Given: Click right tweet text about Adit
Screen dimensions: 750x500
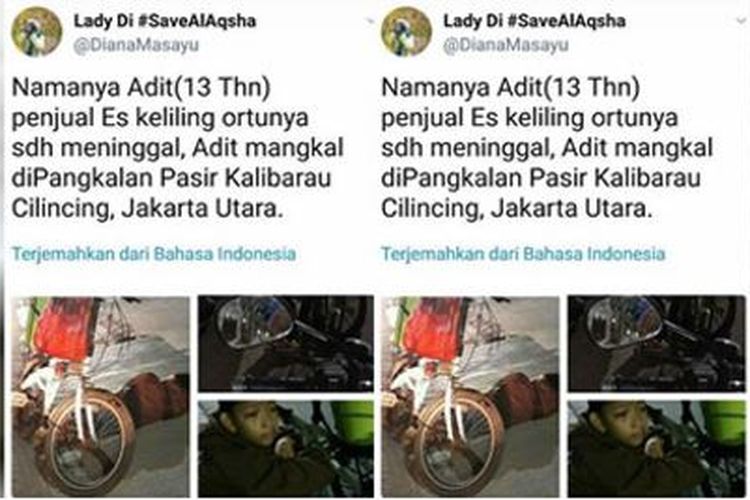Looking at the screenshot, I should 547,148.
